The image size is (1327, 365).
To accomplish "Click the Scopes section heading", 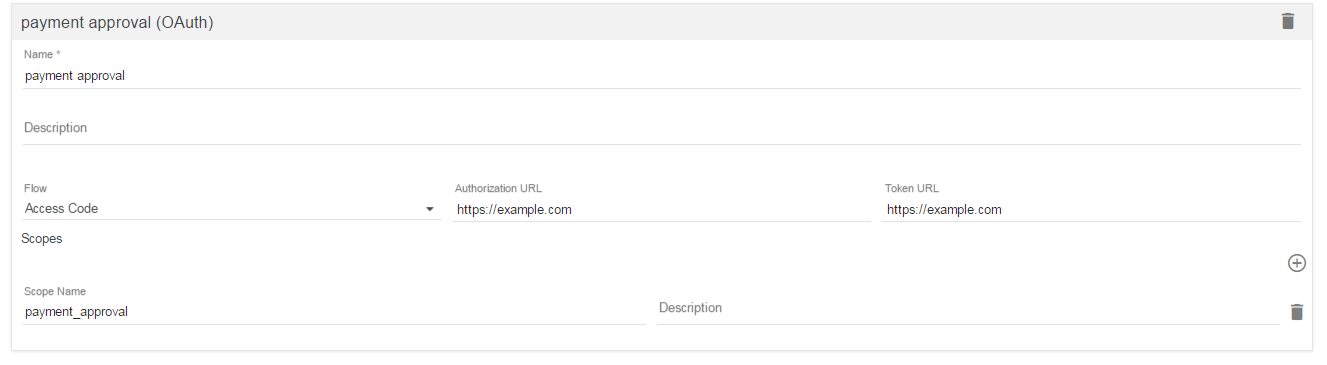I will click(x=42, y=239).
